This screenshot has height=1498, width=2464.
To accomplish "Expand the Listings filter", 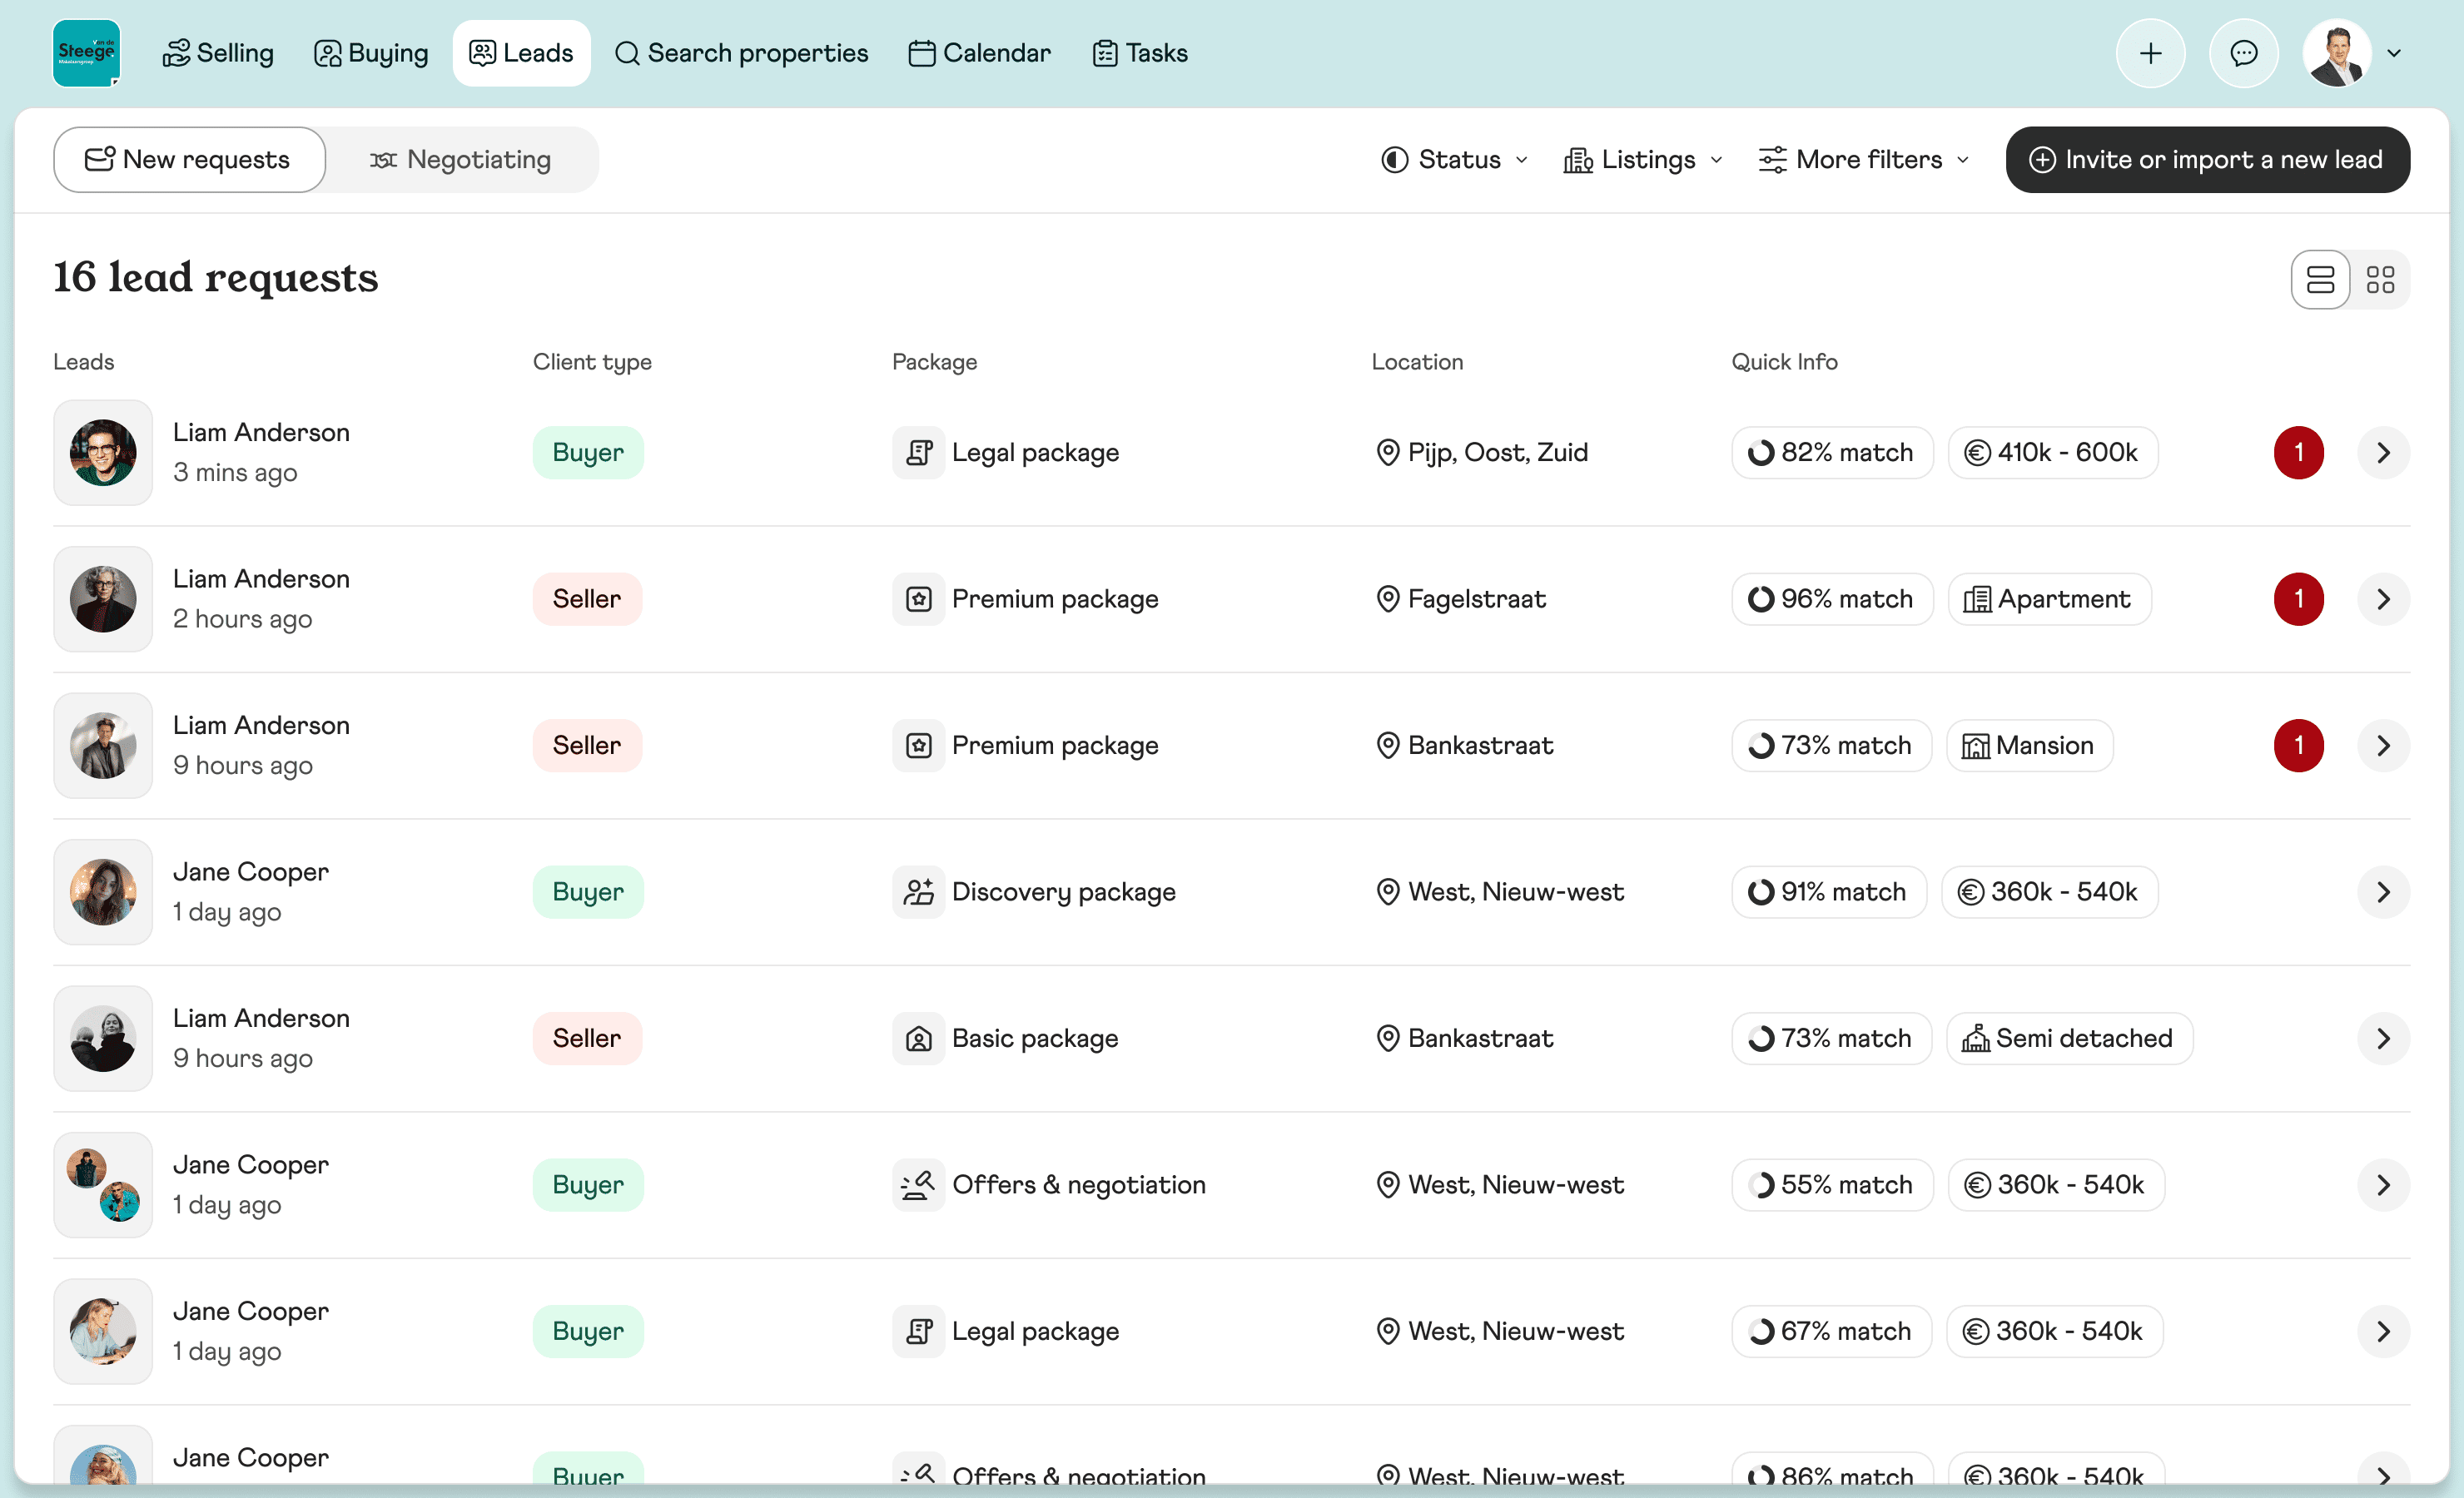I will [x=1642, y=159].
